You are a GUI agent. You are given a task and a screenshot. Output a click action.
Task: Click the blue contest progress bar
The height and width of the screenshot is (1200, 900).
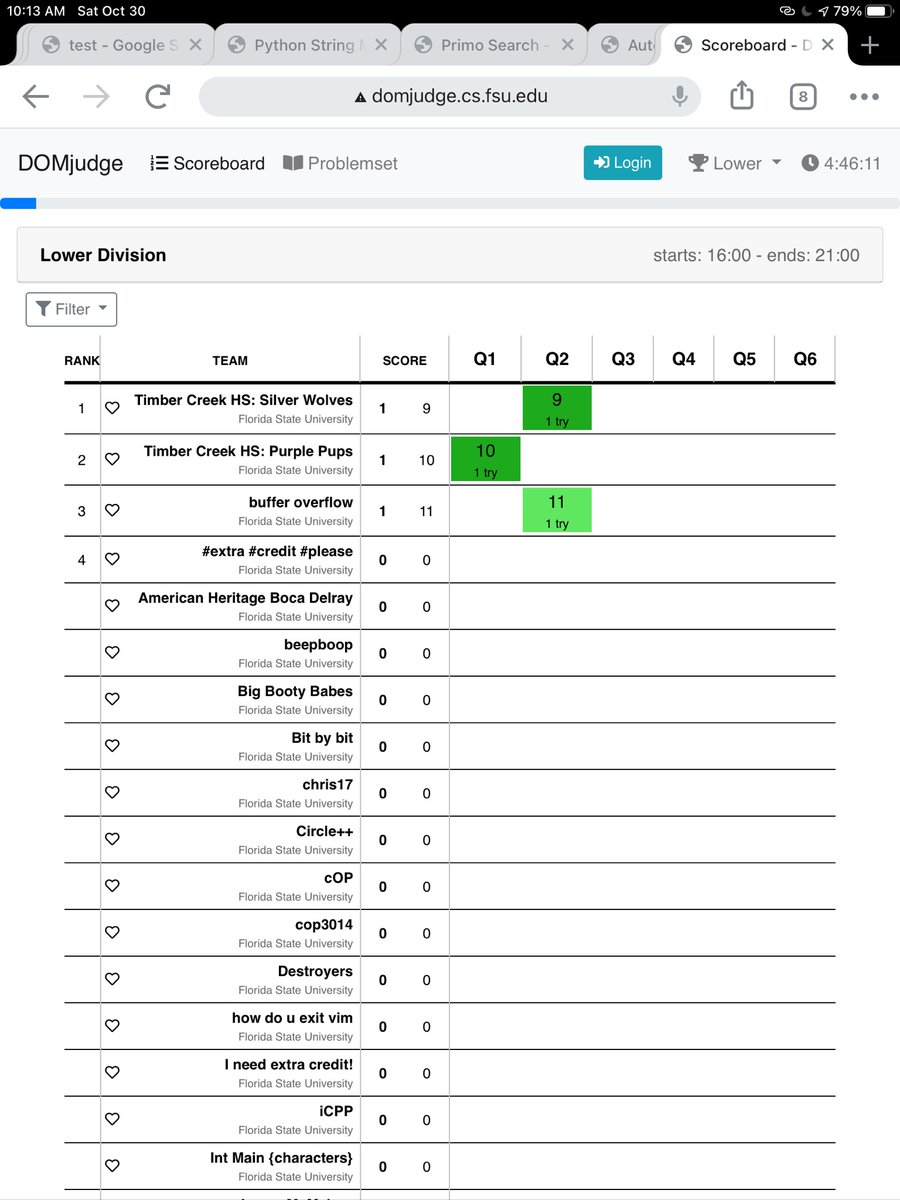coord(18,203)
